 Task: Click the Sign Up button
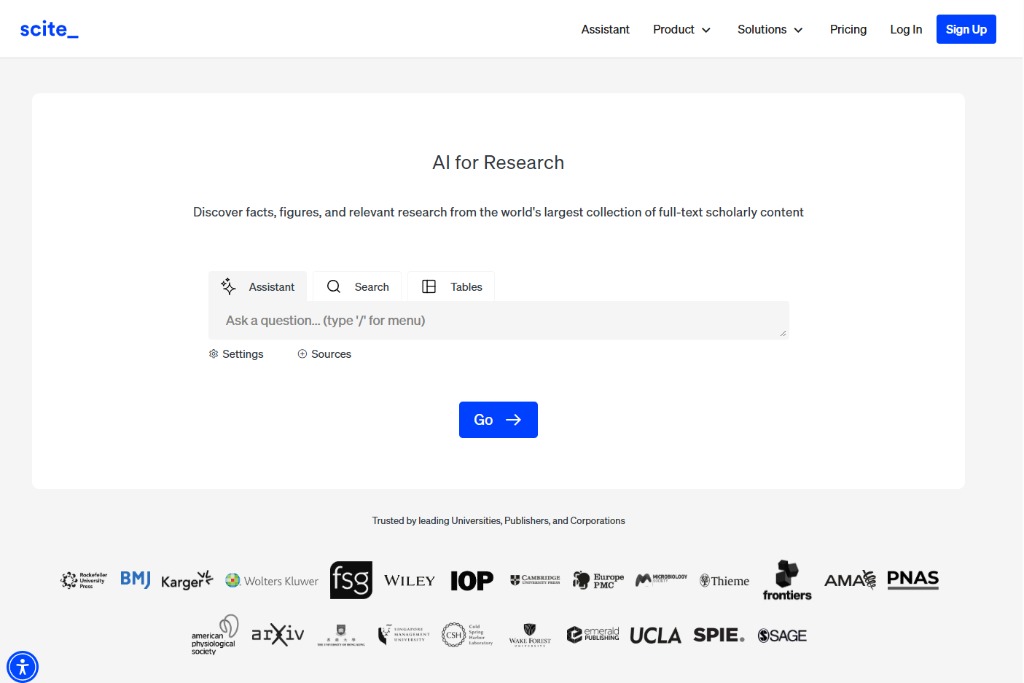(965, 30)
